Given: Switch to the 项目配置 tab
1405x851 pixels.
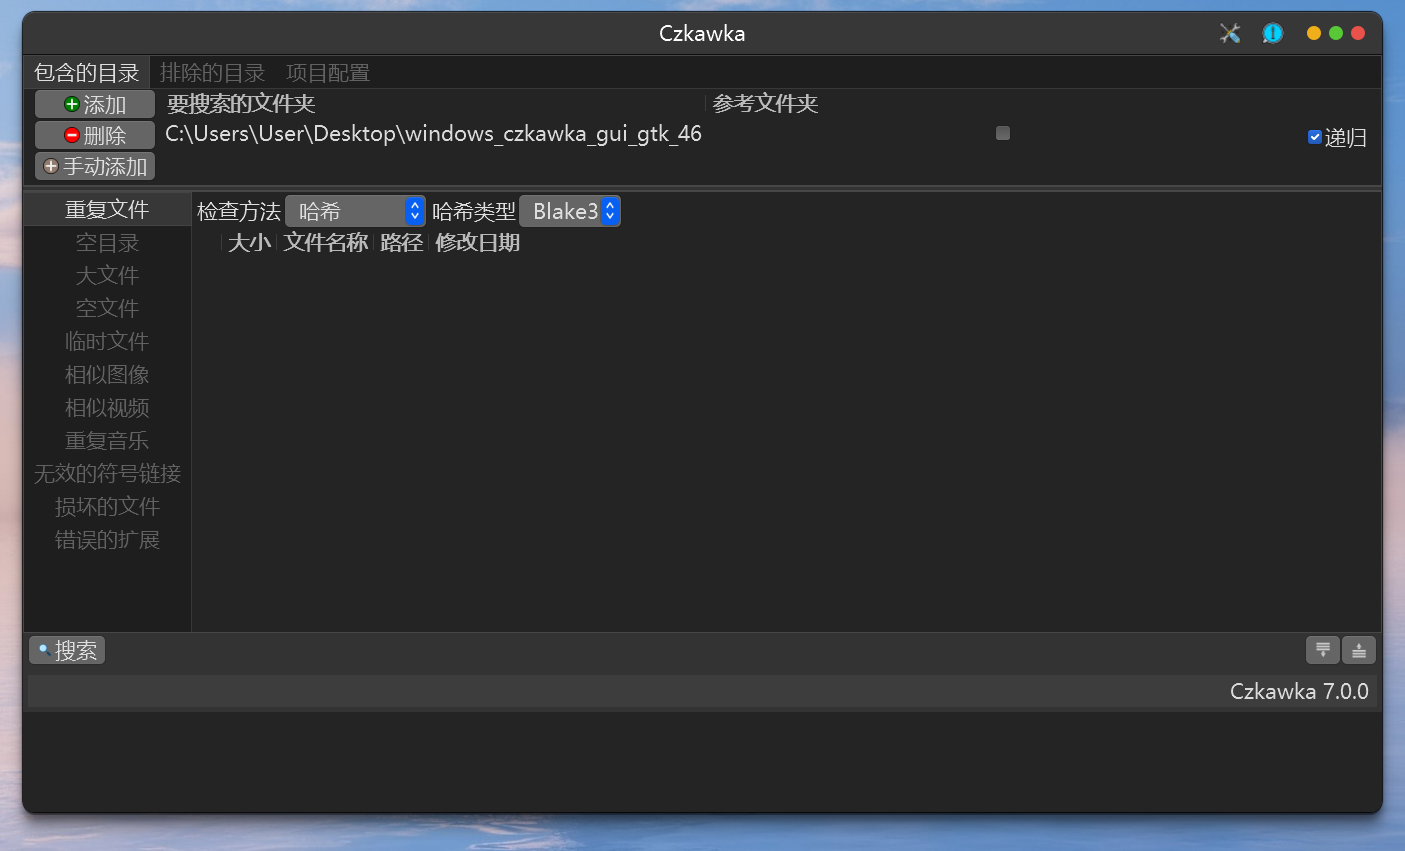Looking at the screenshot, I should (328, 73).
